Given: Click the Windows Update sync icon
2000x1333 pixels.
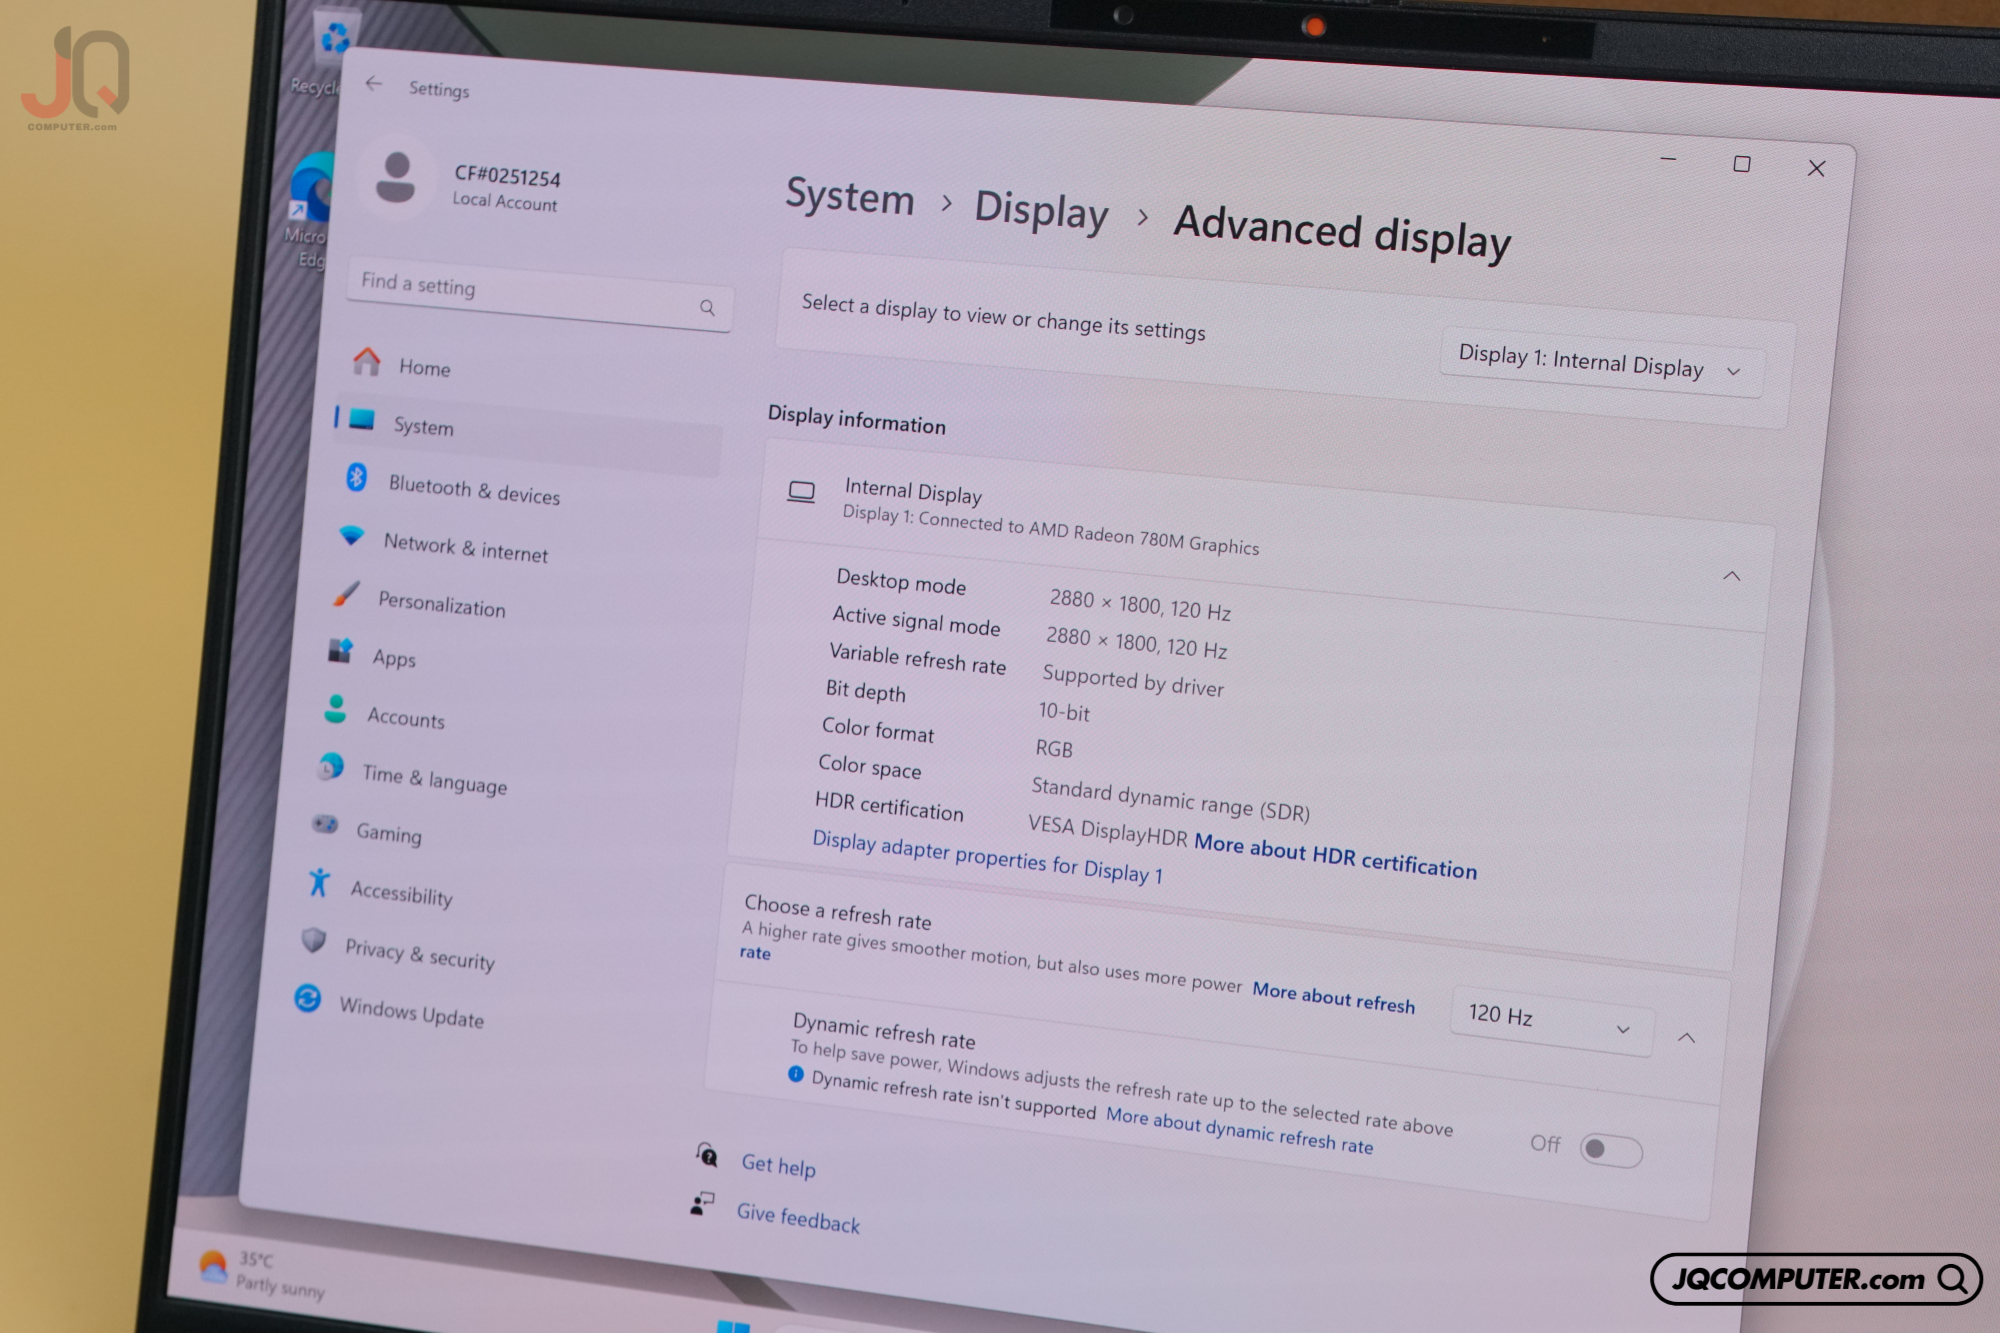Looking at the screenshot, I should pos(308,998).
